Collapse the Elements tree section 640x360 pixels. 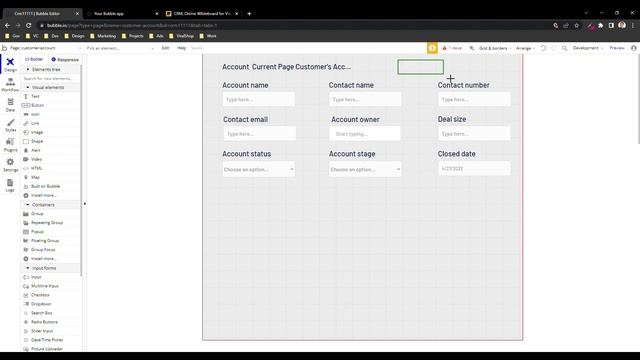click(x=28, y=69)
